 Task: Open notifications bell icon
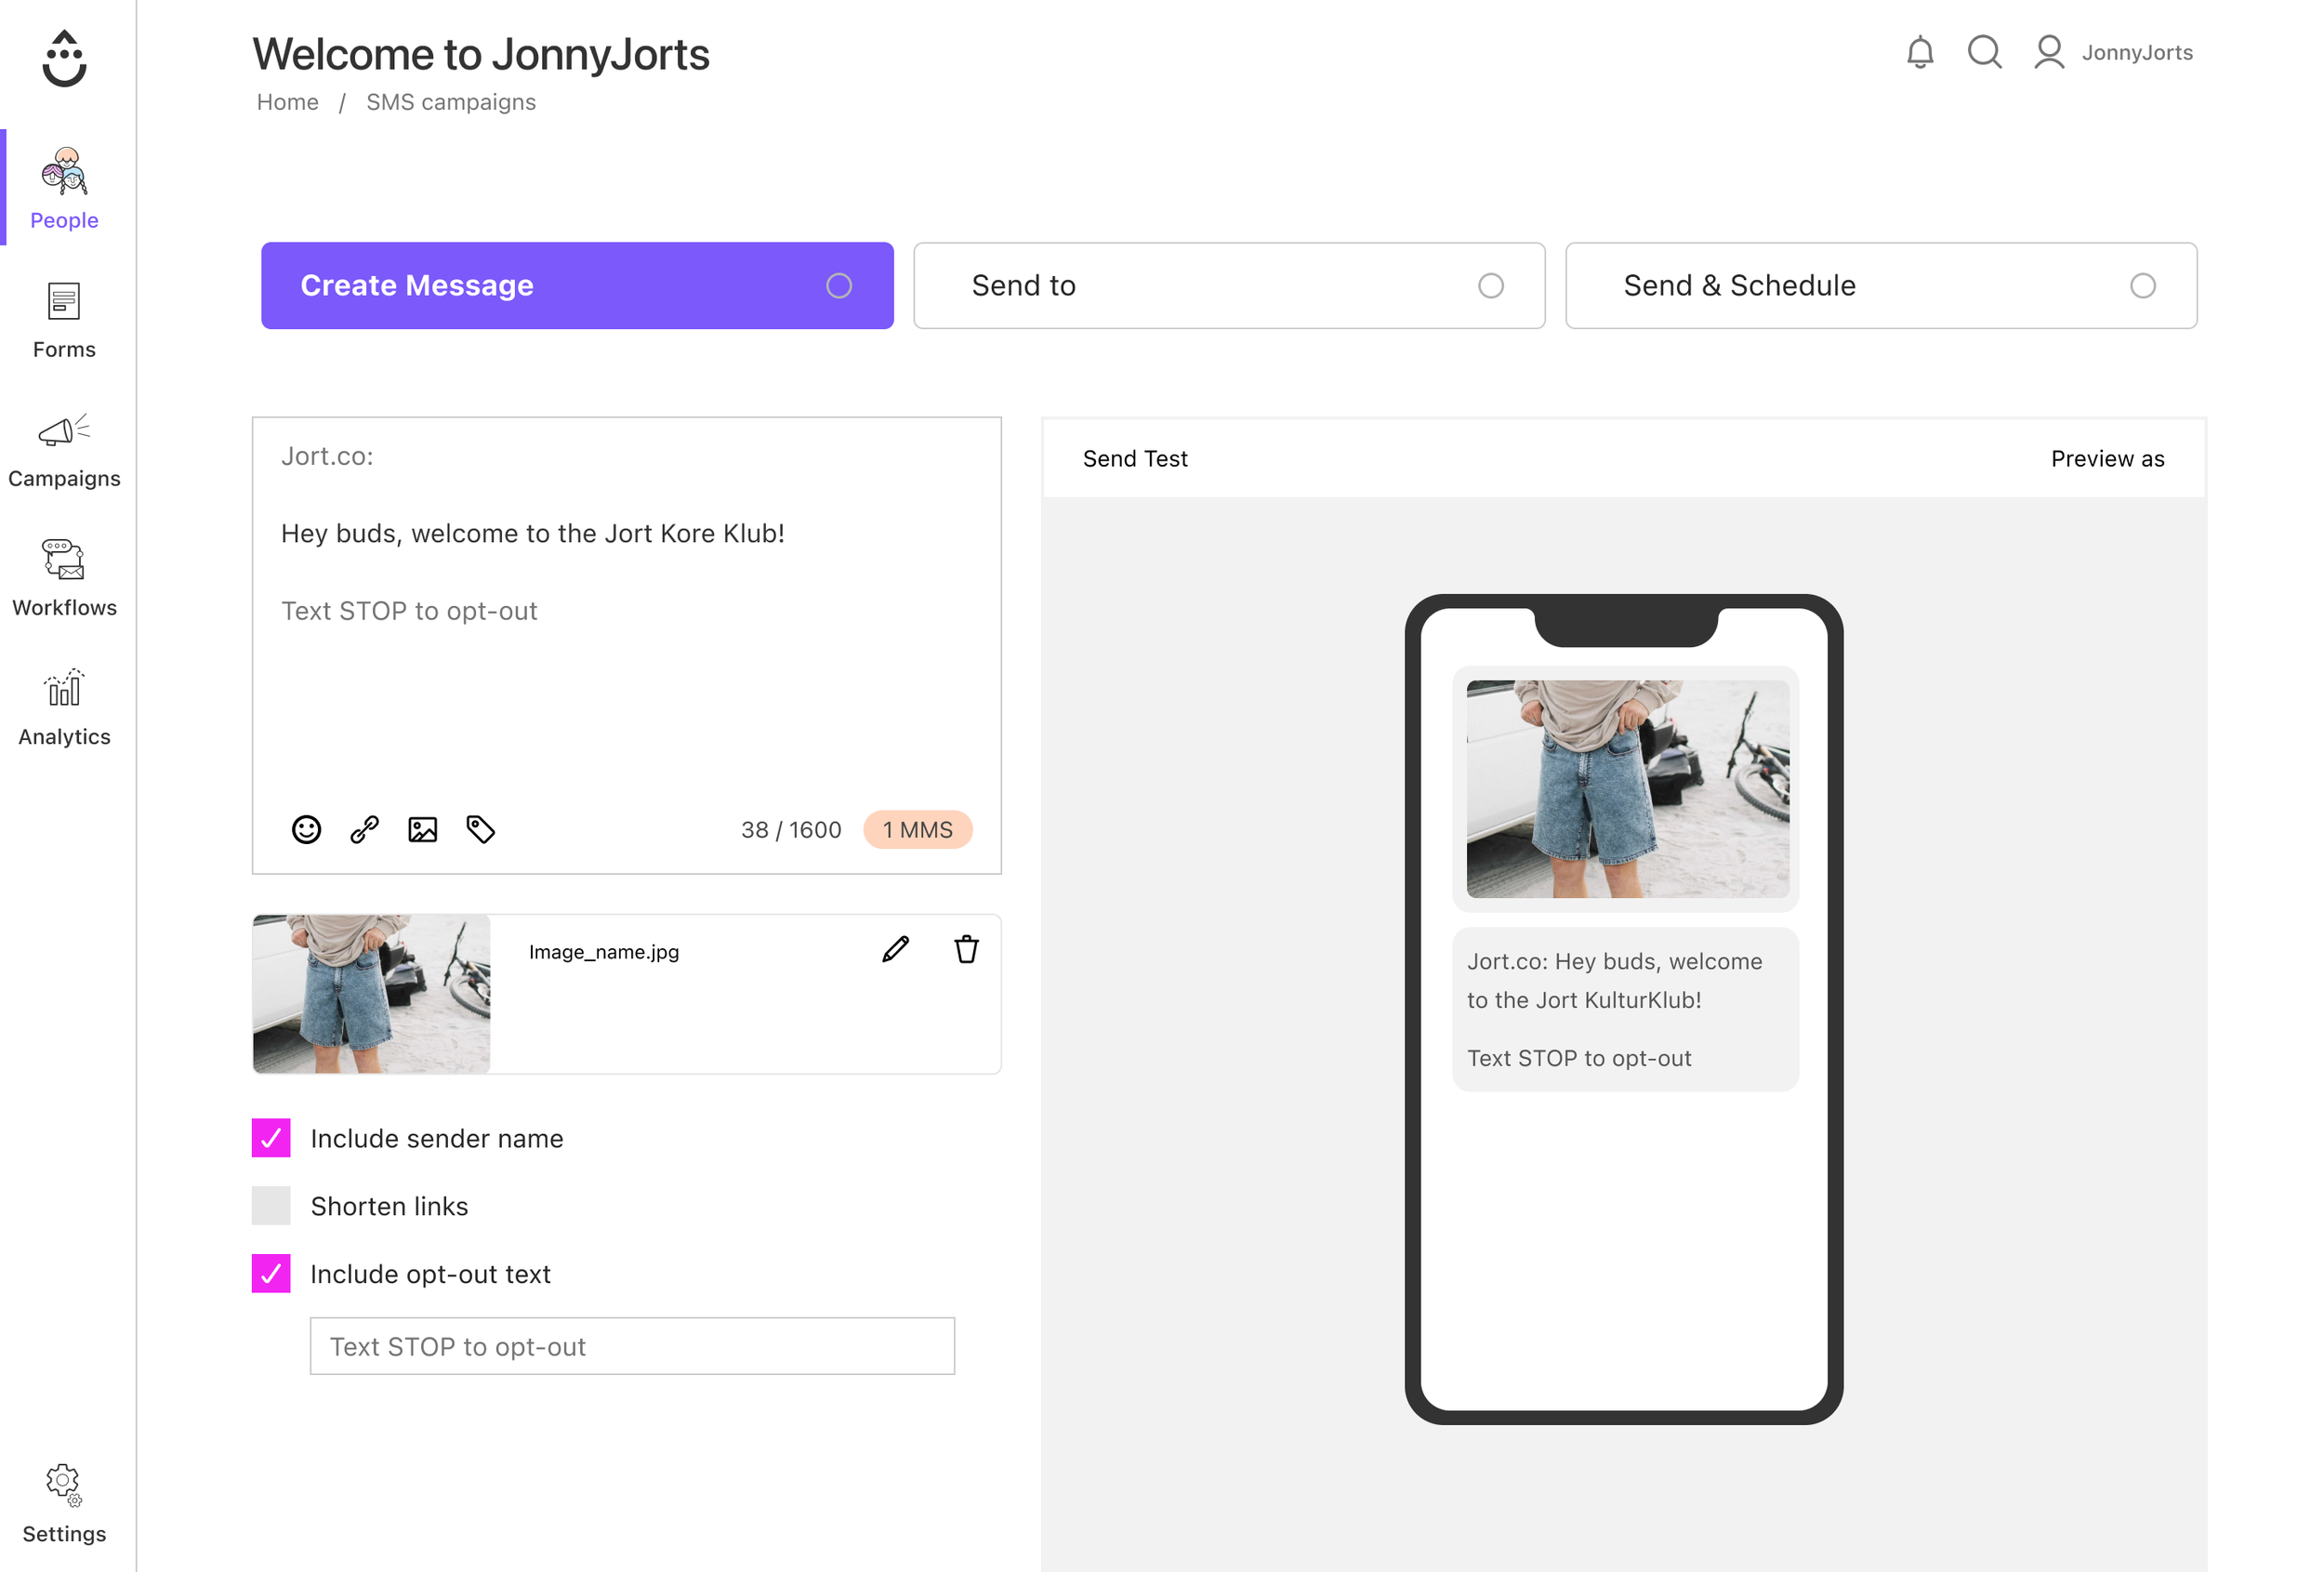1918,52
